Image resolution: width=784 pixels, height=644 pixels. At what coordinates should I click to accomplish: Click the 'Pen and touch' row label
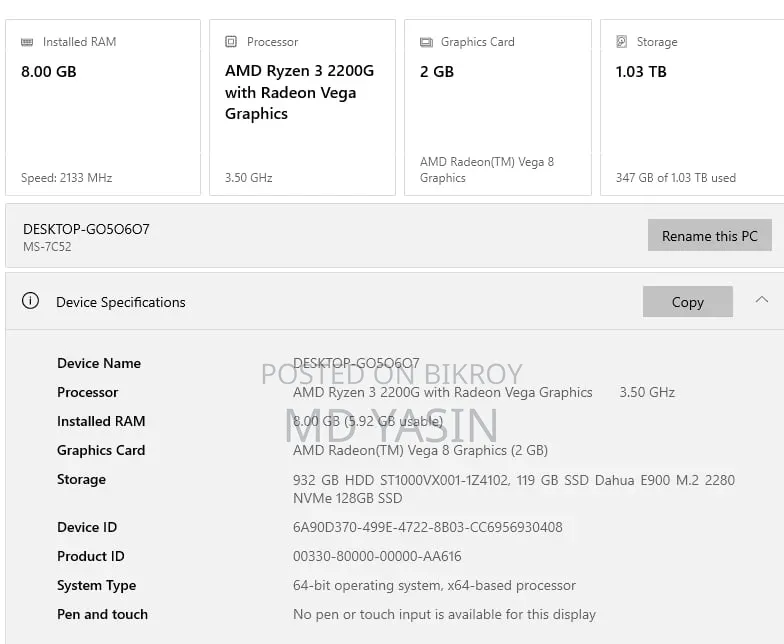point(102,614)
